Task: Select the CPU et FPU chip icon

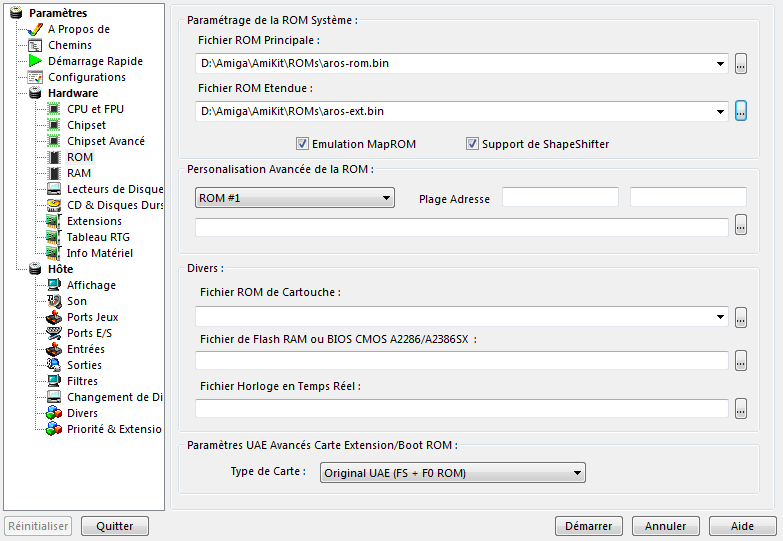Action: coord(53,109)
